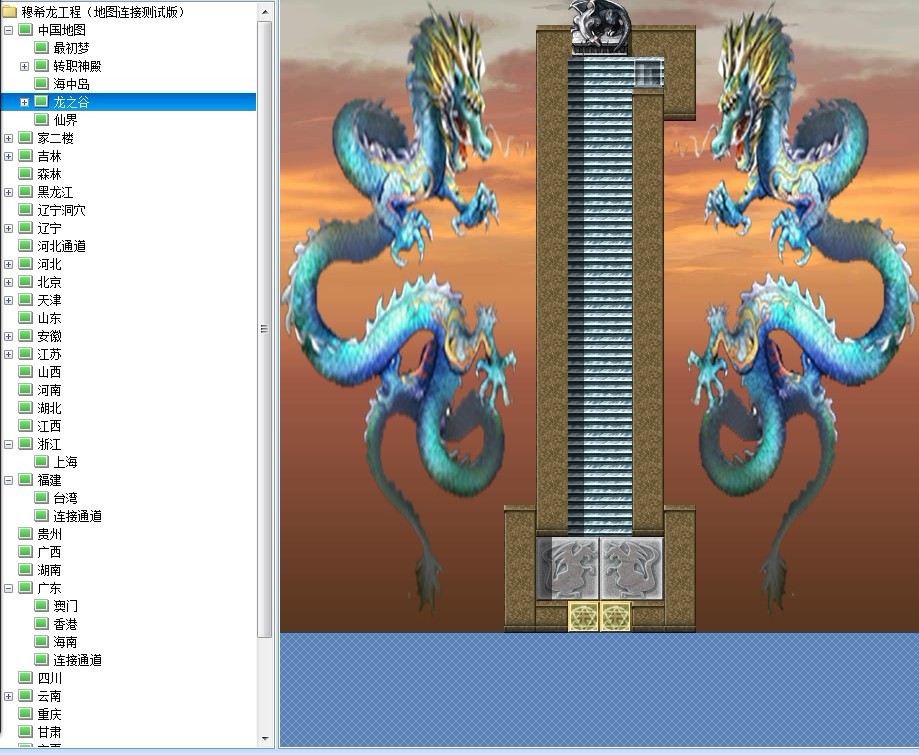Collapse the 福建 map node
This screenshot has width=919, height=755.
click(8, 480)
